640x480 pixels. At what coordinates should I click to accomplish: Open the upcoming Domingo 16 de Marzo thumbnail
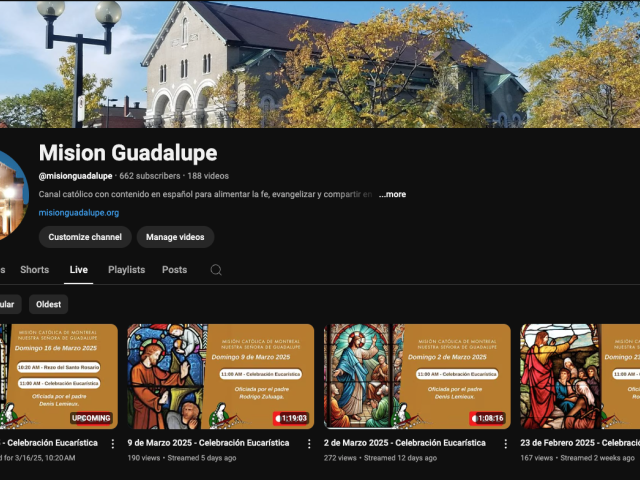point(59,376)
